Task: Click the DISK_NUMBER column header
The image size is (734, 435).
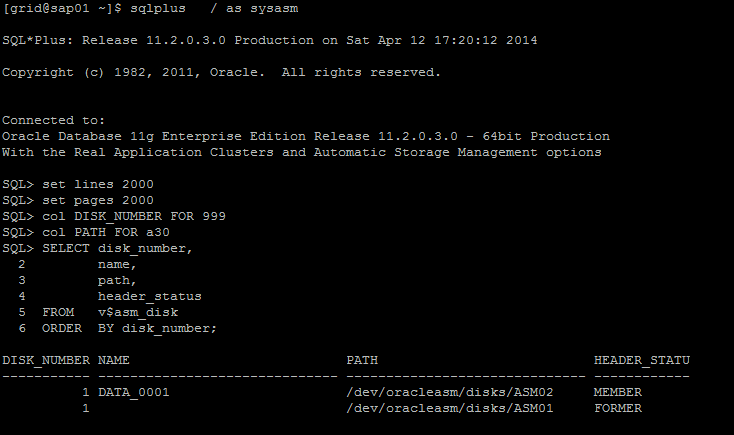Action: tap(46, 360)
